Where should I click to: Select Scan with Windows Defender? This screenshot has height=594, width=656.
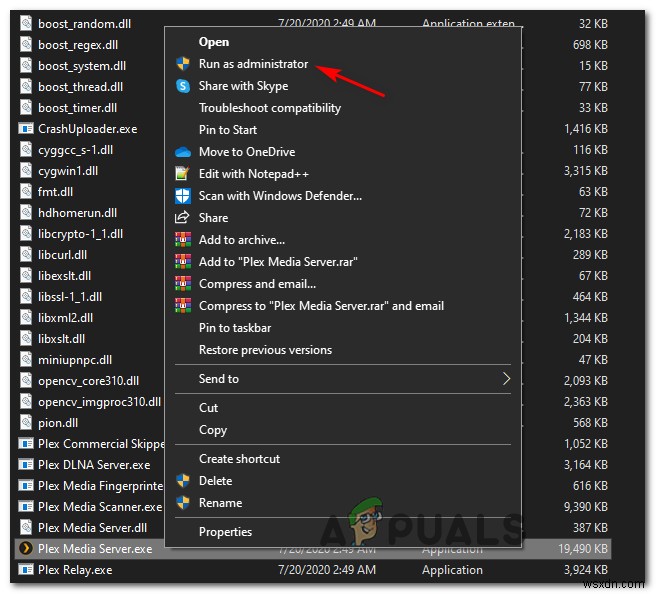click(280, 196)
